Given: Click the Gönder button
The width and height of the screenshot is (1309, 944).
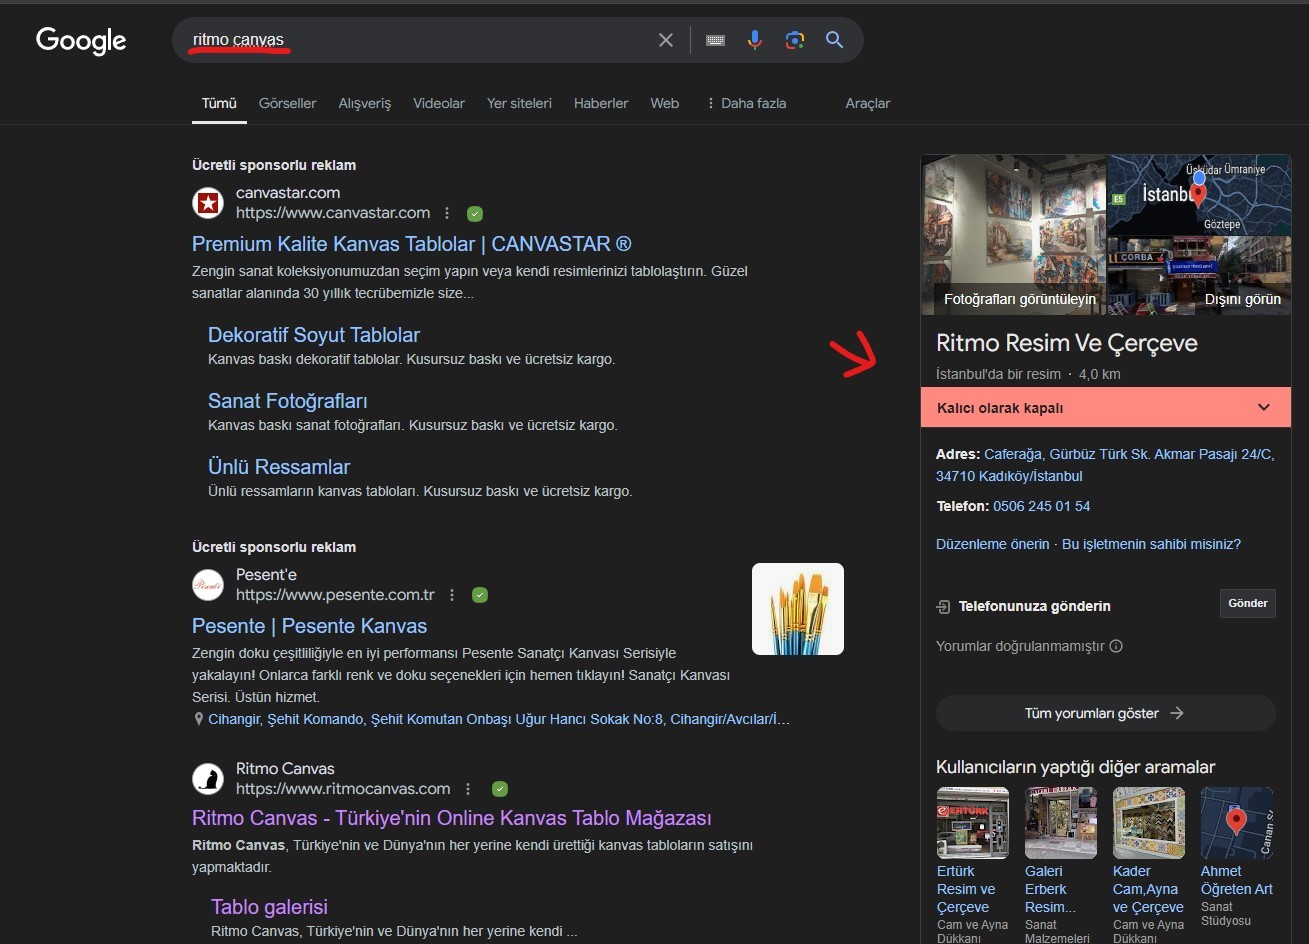Looking at the screenshot, I should [1248, 603].
